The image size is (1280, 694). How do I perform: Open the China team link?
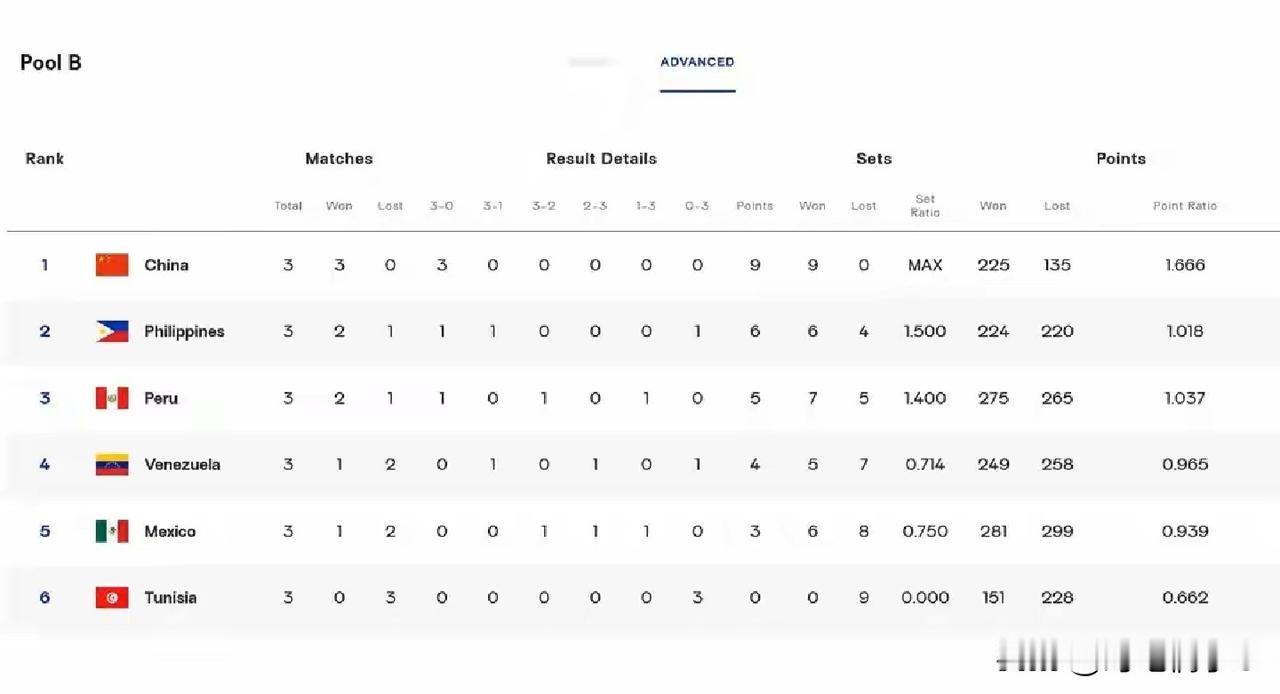(166, 265)
